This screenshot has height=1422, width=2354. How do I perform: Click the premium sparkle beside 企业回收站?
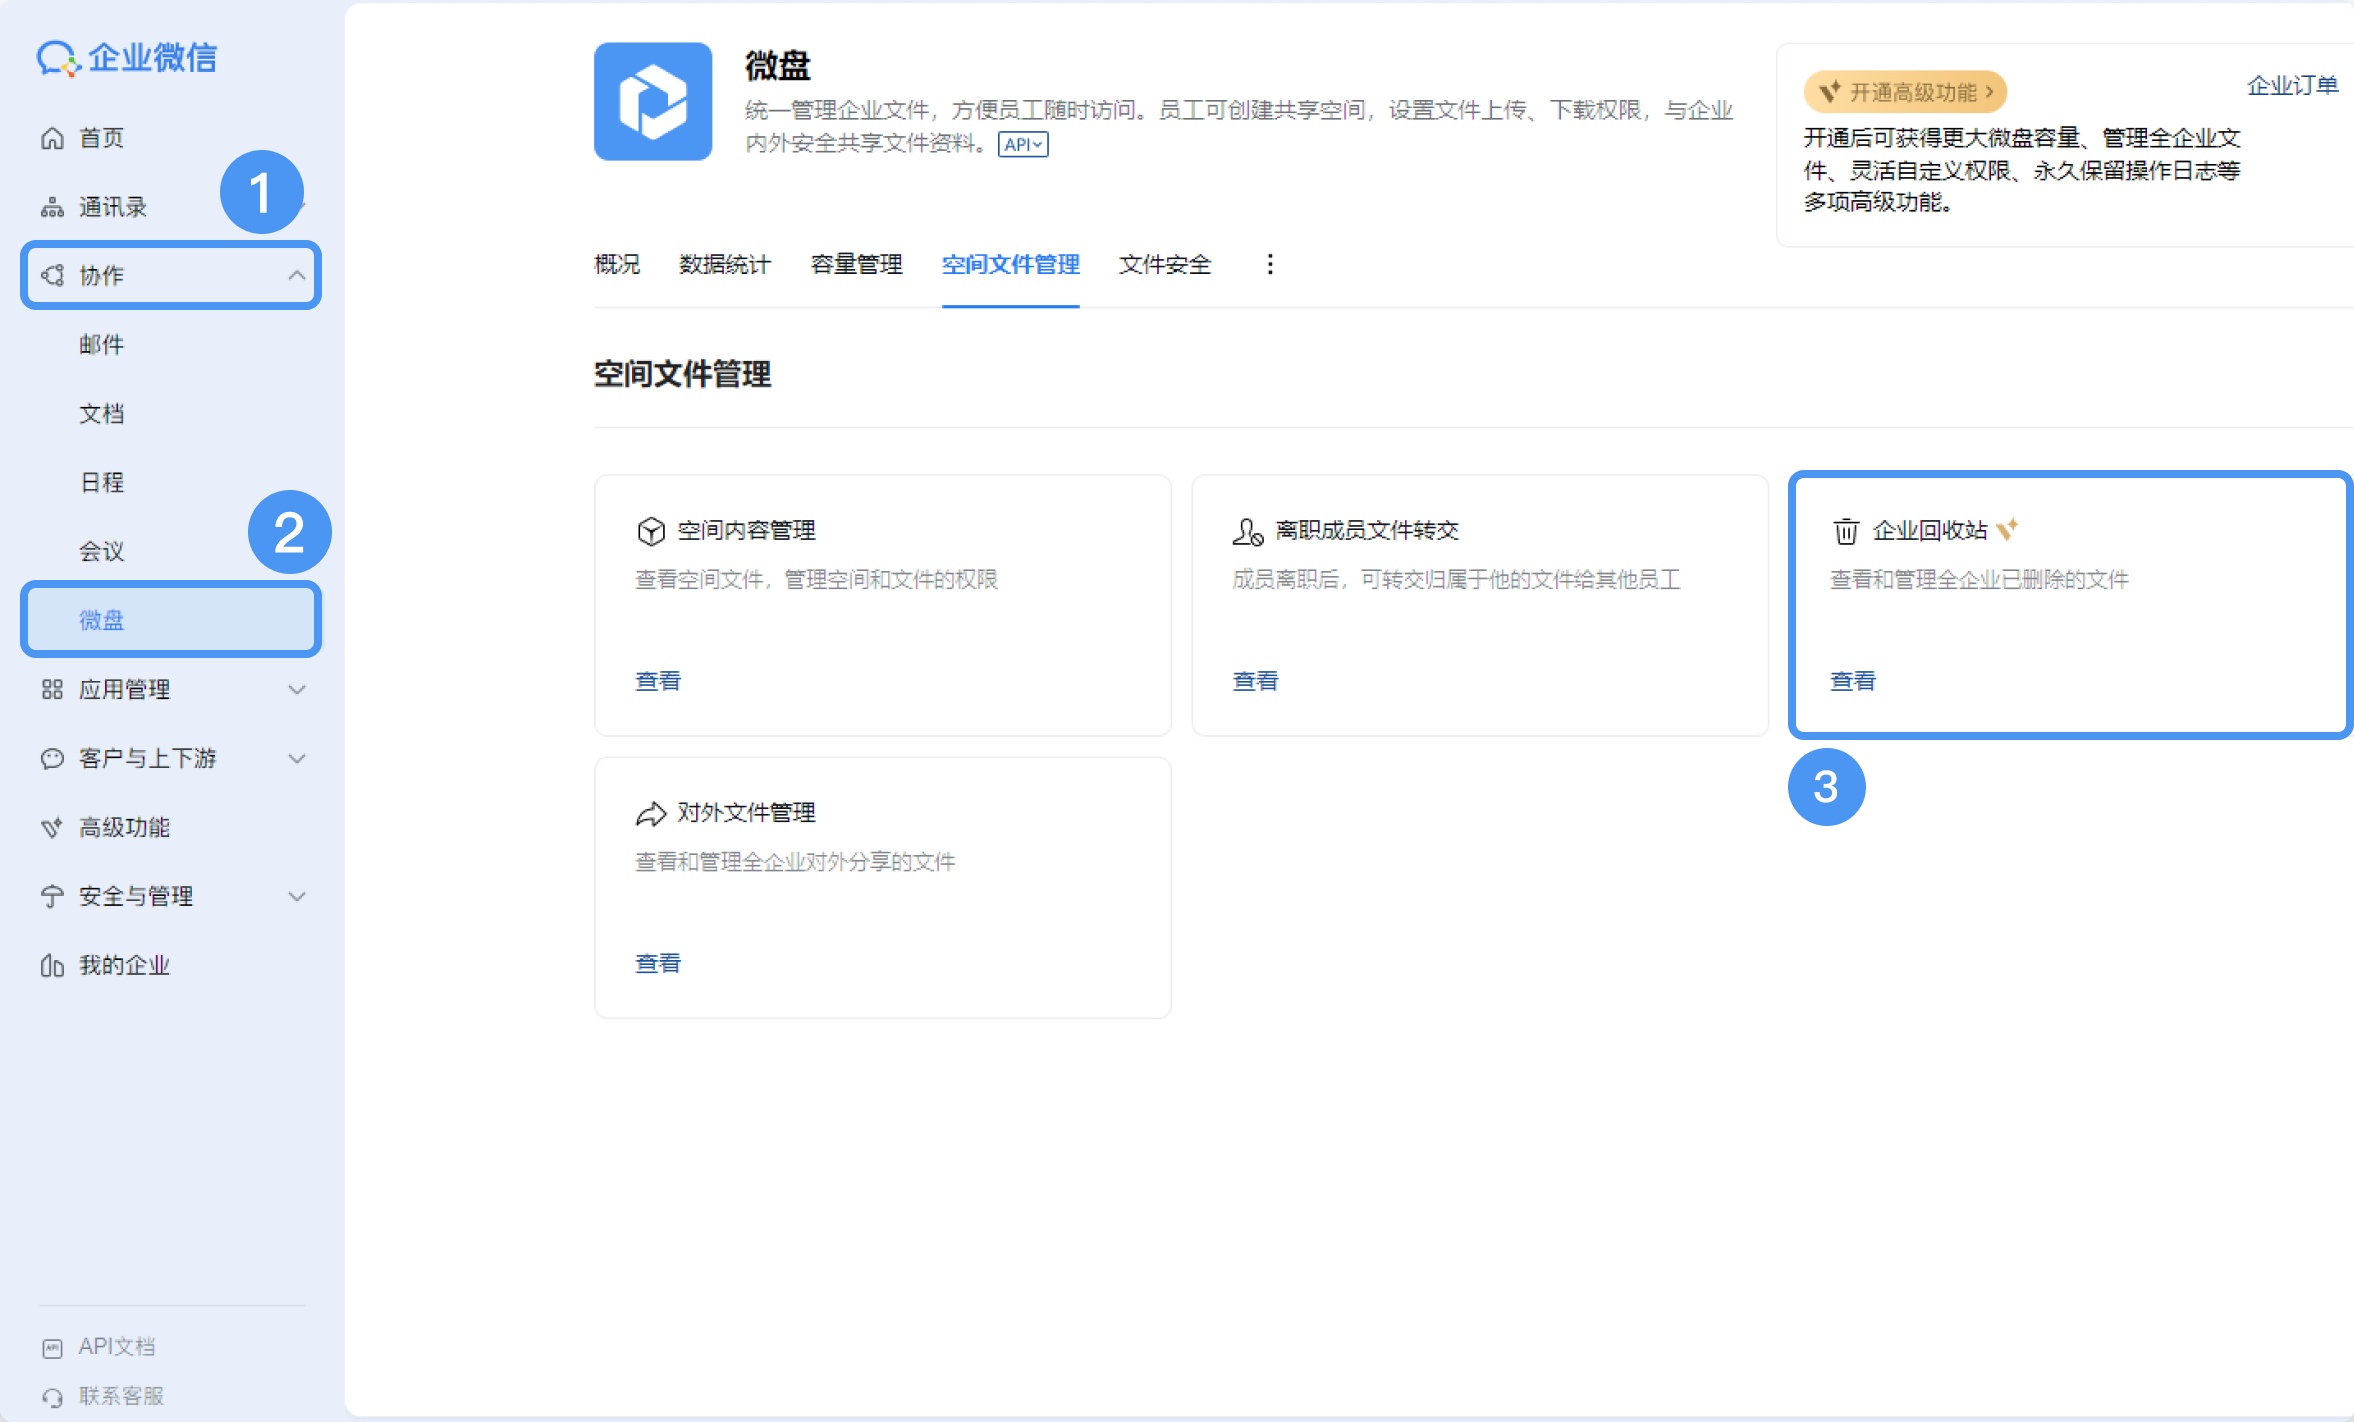[2007, 529]
